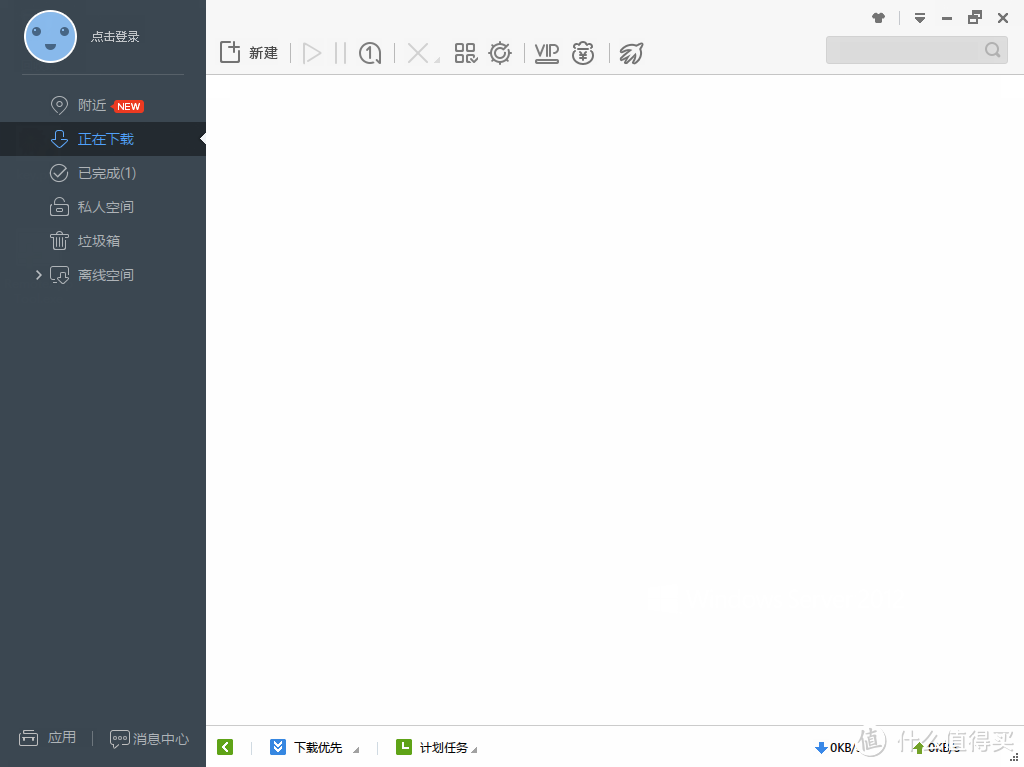Click the 新建 new task button

[249, 53]
